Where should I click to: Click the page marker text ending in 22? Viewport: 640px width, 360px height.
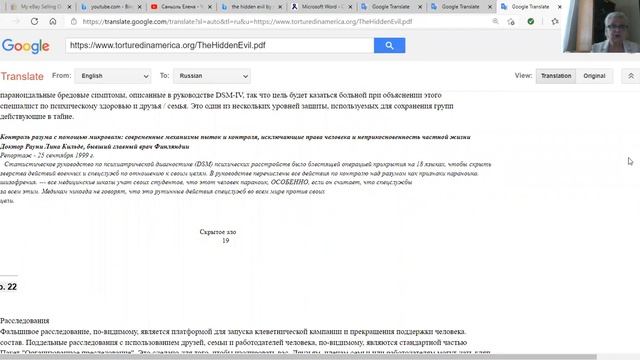9,287
